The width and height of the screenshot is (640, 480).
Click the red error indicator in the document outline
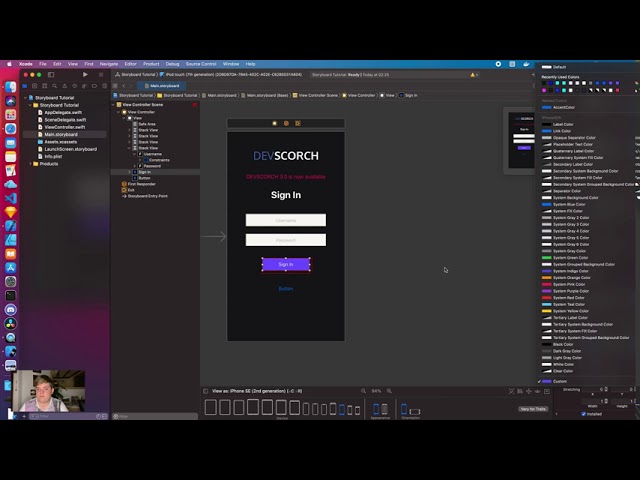pyautogui.click(x=195, y=105)
